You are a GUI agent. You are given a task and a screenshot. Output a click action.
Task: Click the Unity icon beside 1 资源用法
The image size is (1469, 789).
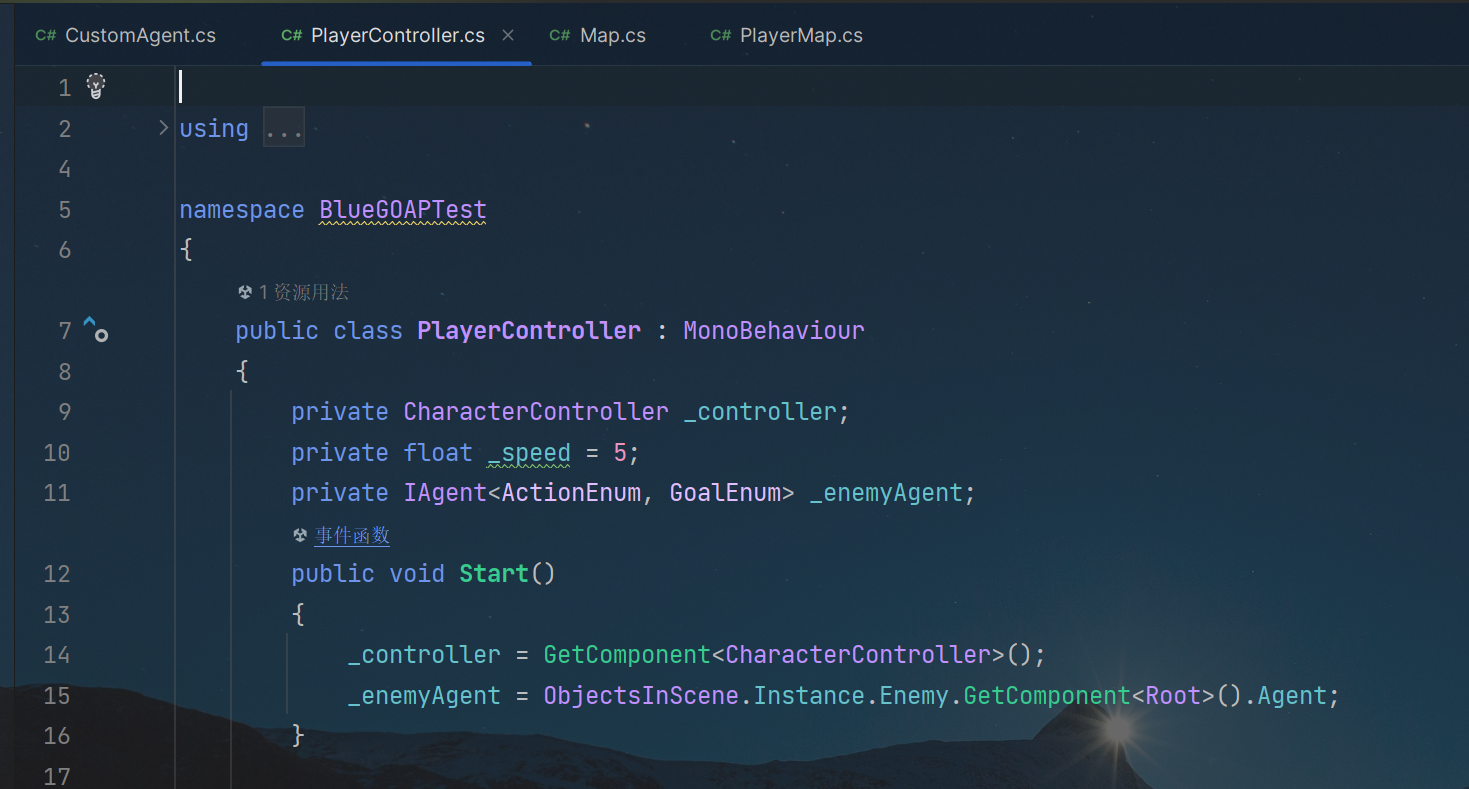tap(245, 292)
